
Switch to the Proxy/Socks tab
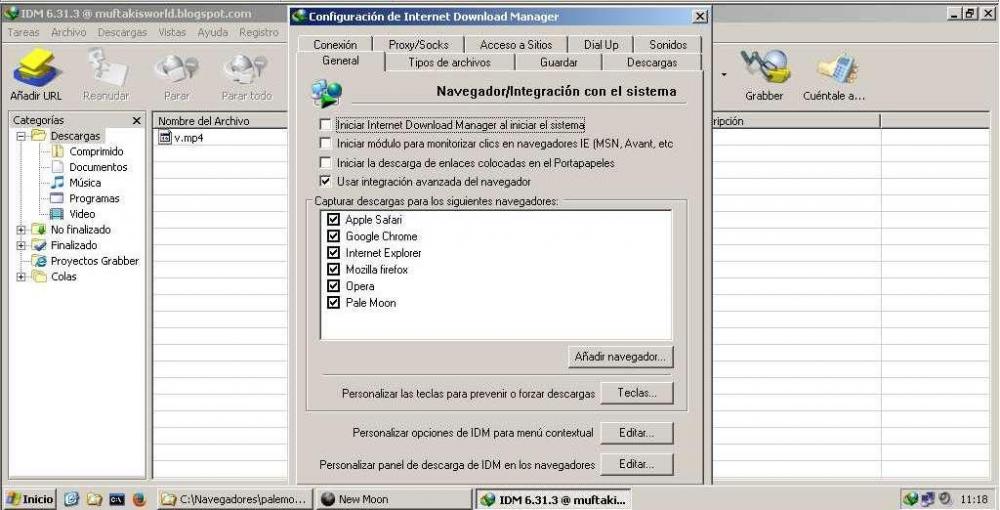418,45
